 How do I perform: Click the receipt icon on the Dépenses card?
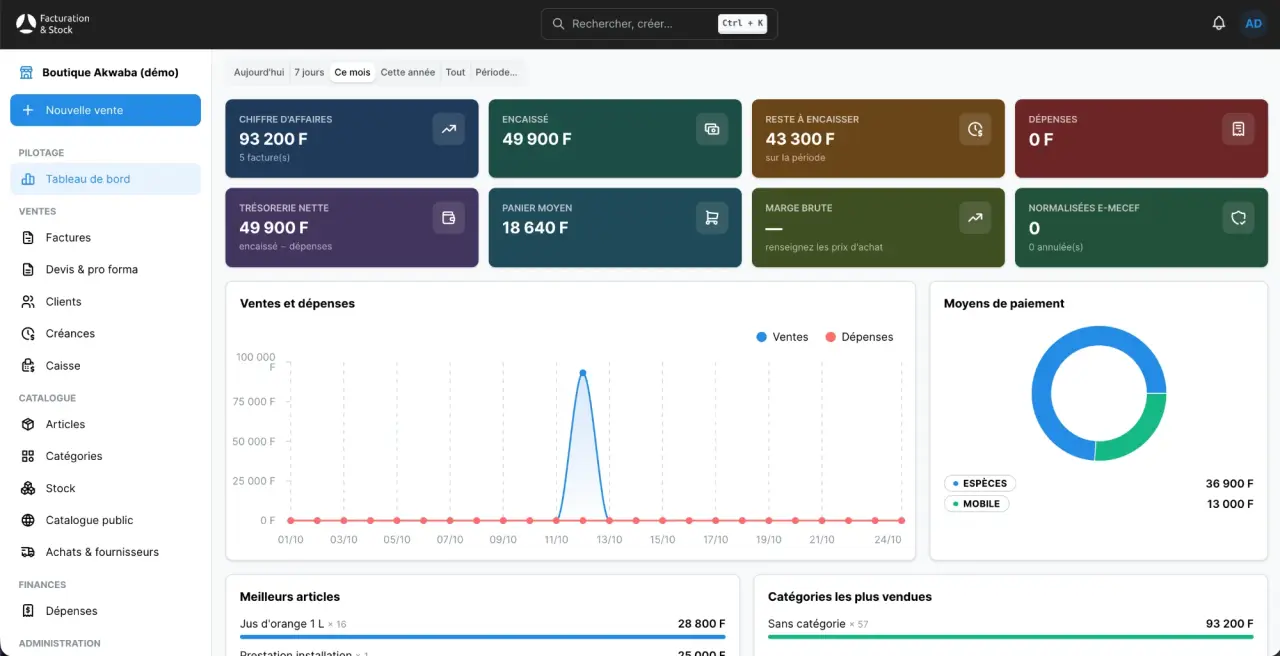1238,129
